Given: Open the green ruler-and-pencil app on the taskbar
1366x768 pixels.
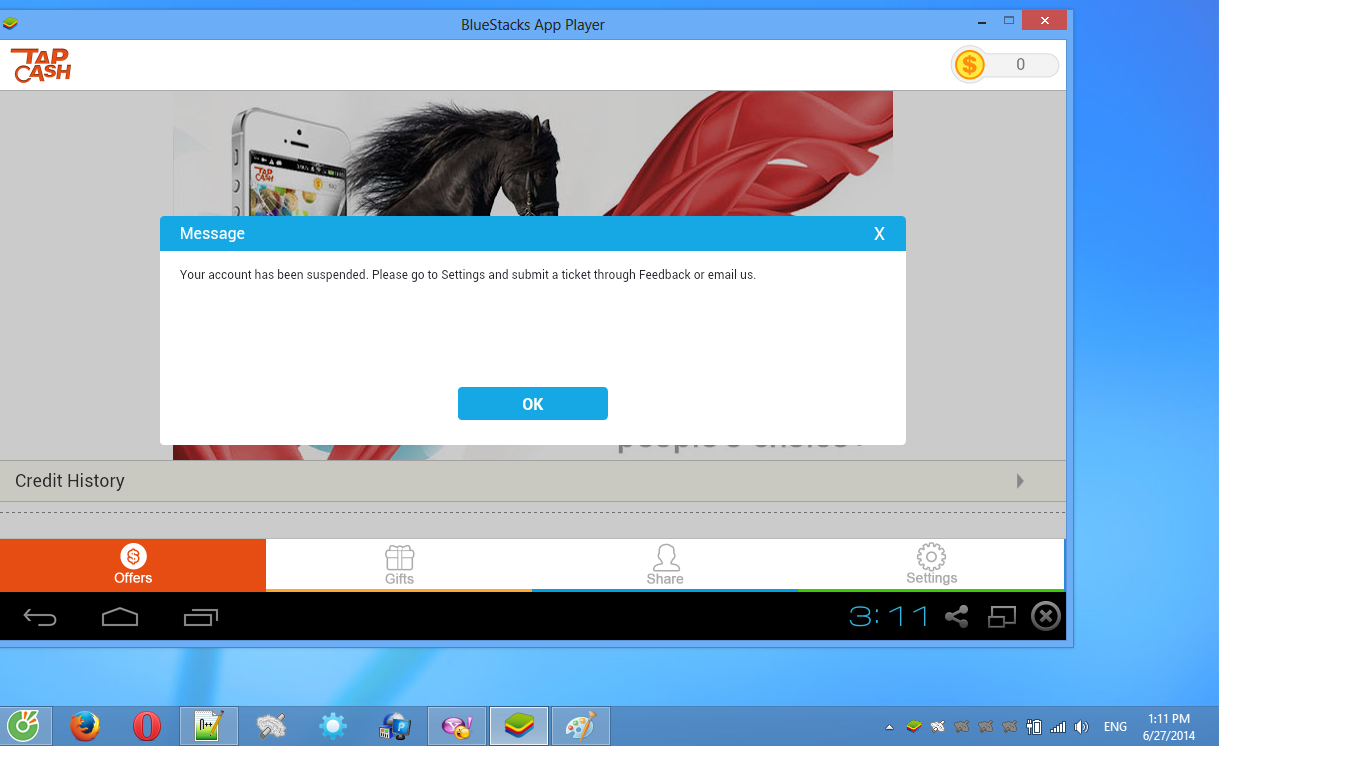Looking at the screenshot, I should point(209,727).
